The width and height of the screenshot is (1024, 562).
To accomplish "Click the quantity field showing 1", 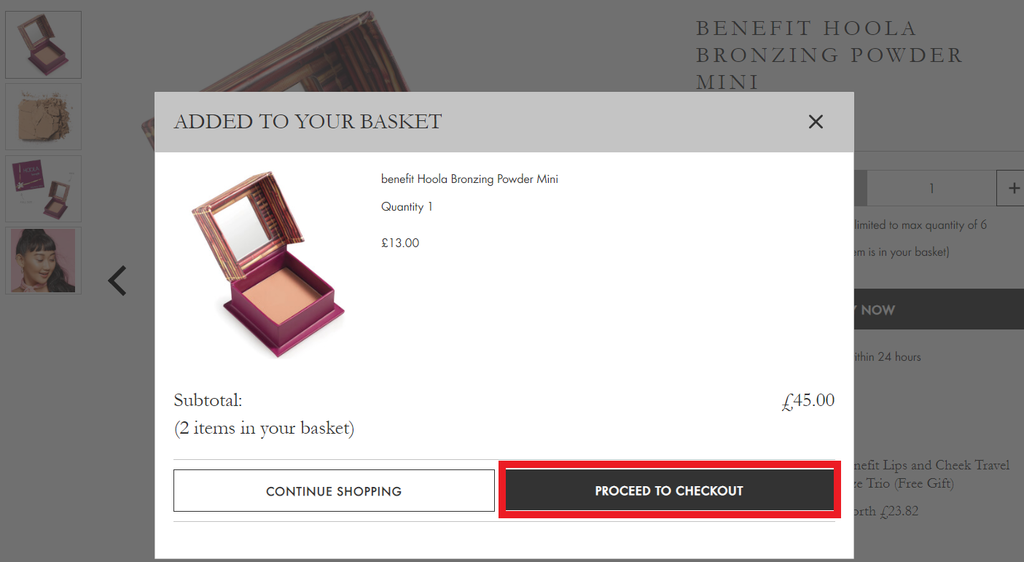I will tap(931, 188).
